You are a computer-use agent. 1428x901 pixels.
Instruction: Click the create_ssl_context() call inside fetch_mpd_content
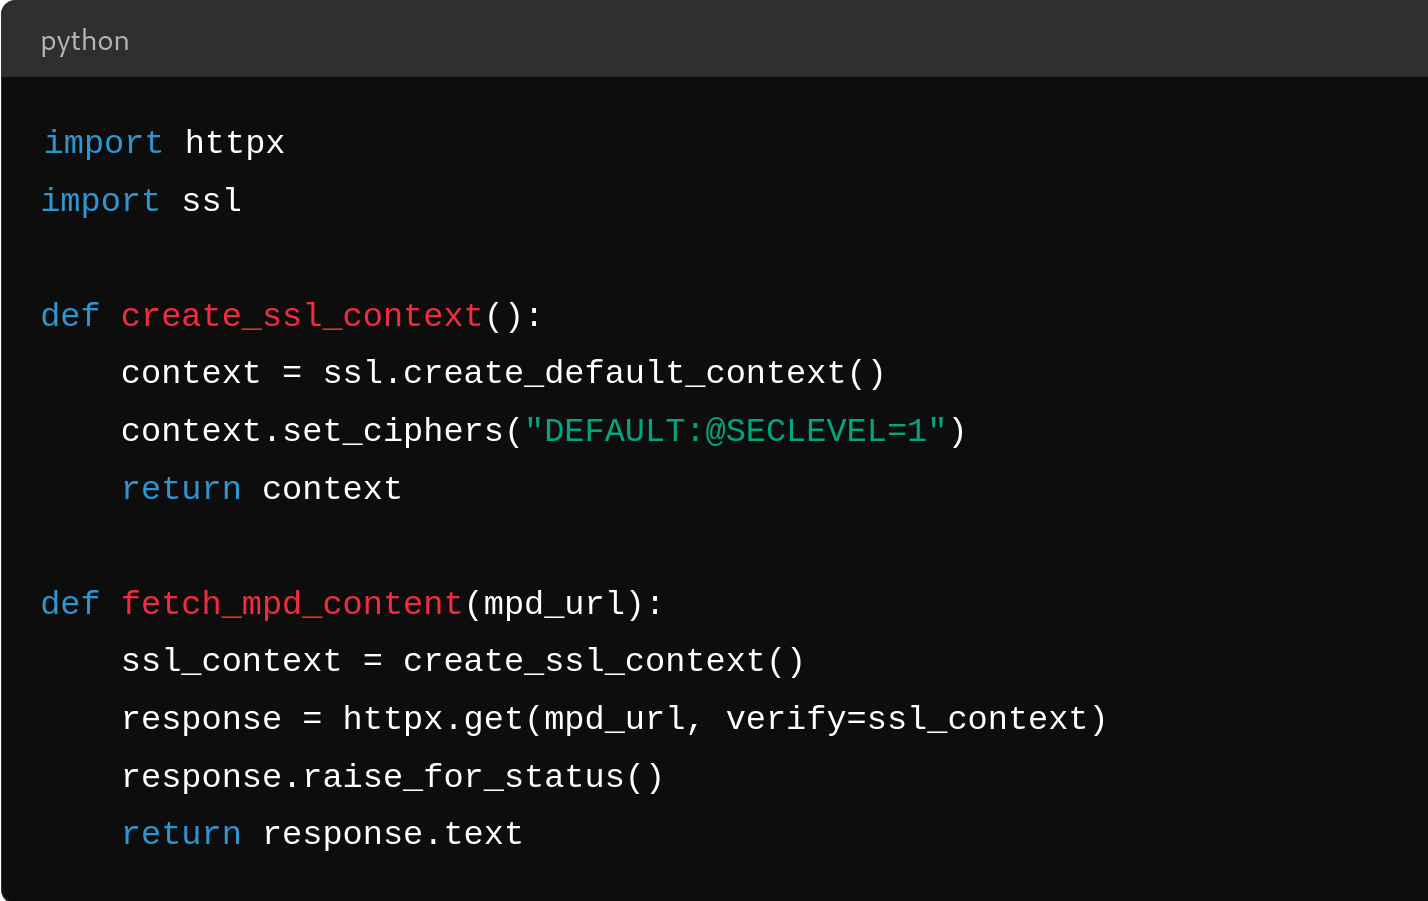(x=604, y=661)
